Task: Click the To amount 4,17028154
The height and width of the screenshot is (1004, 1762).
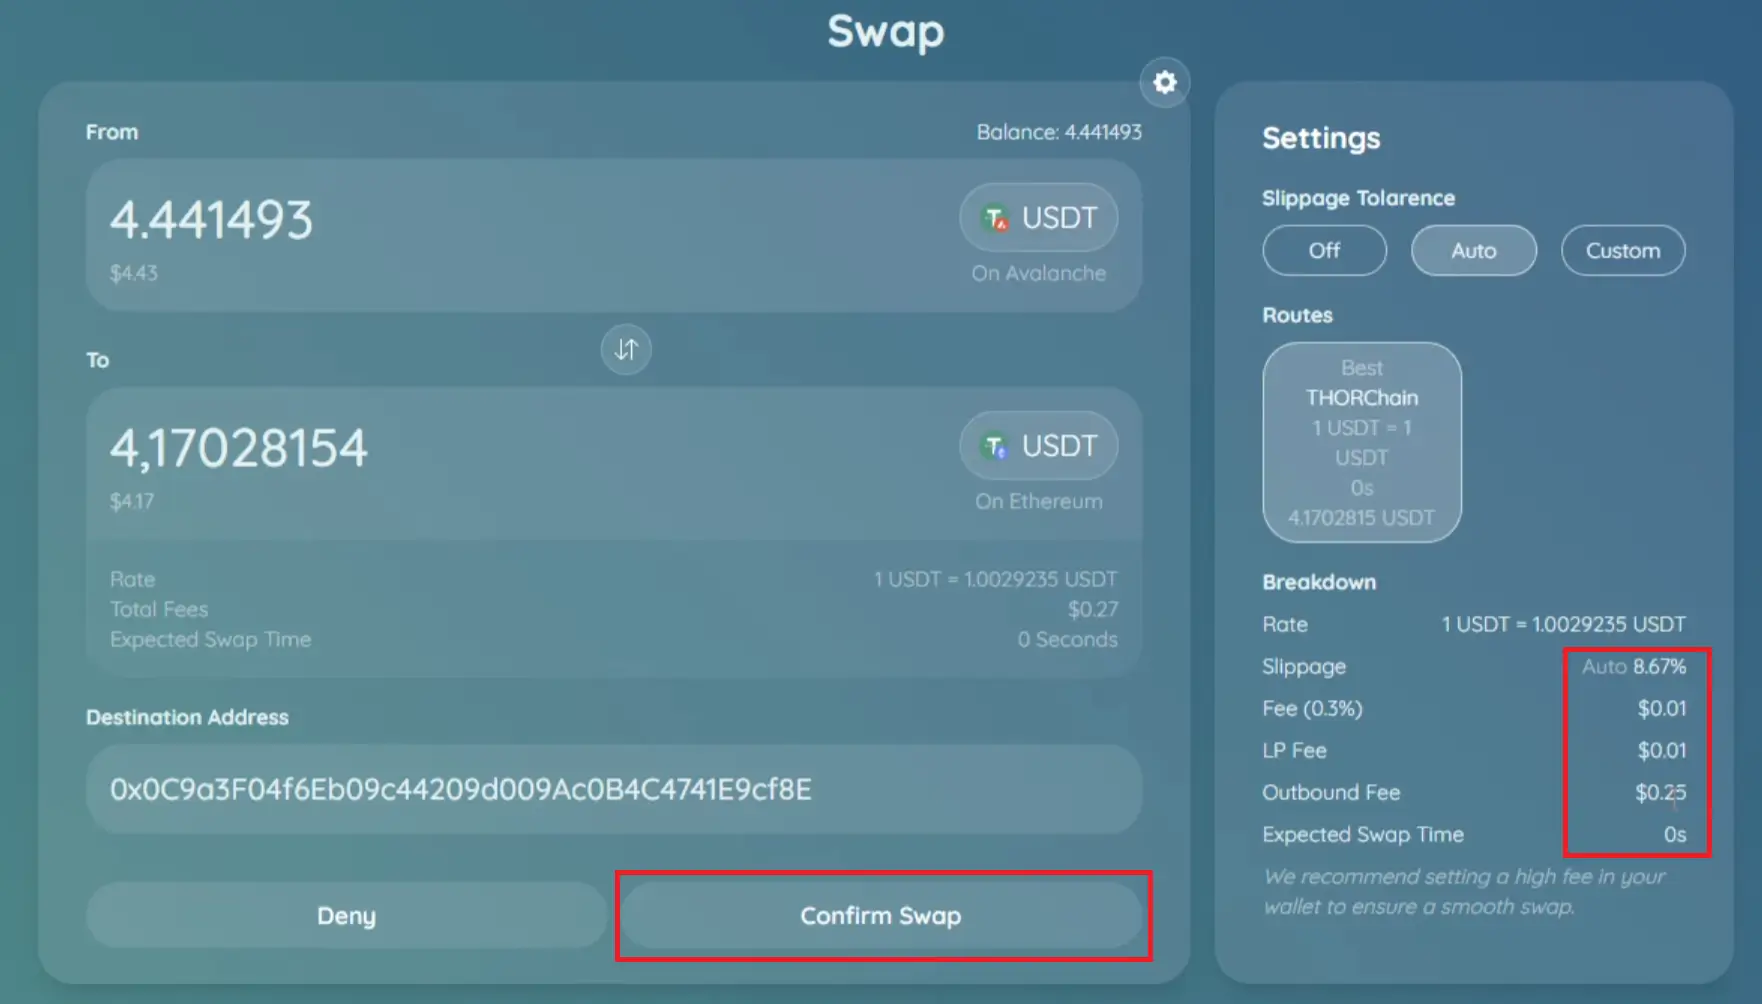Action: [239, 448]
